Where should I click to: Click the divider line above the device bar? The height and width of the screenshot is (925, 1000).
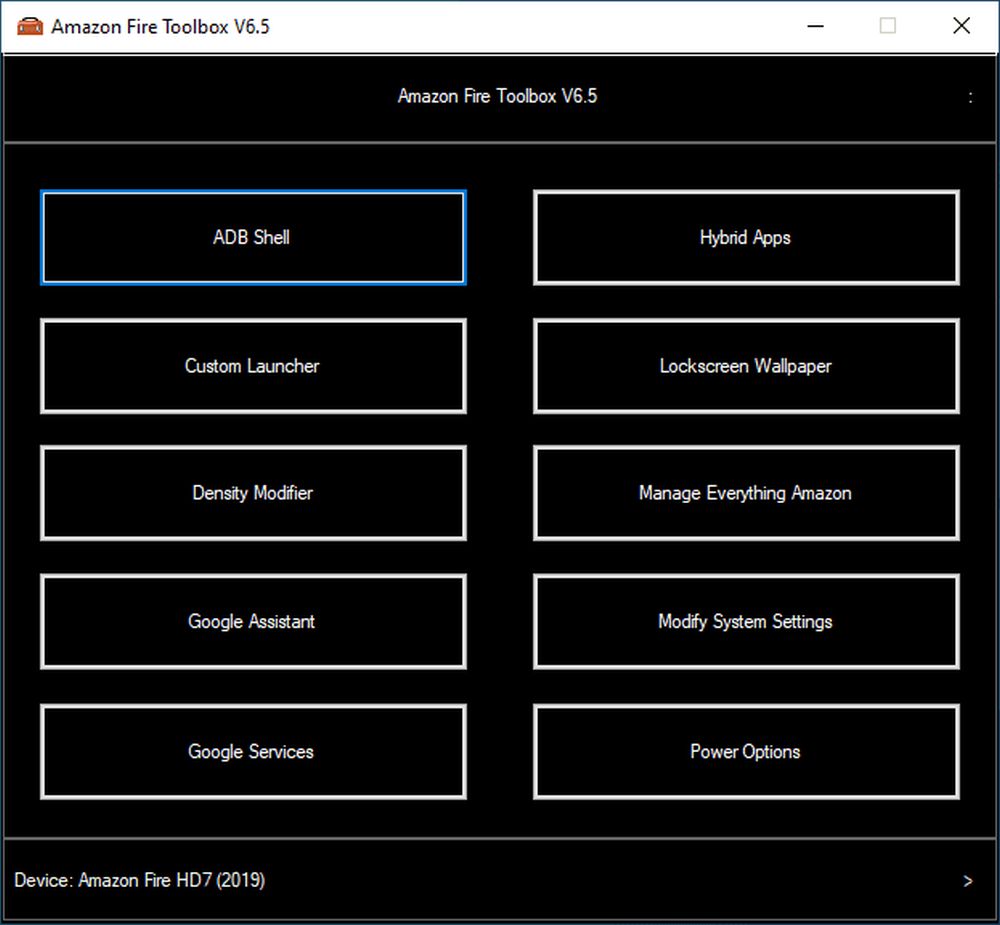pos(500,837)
